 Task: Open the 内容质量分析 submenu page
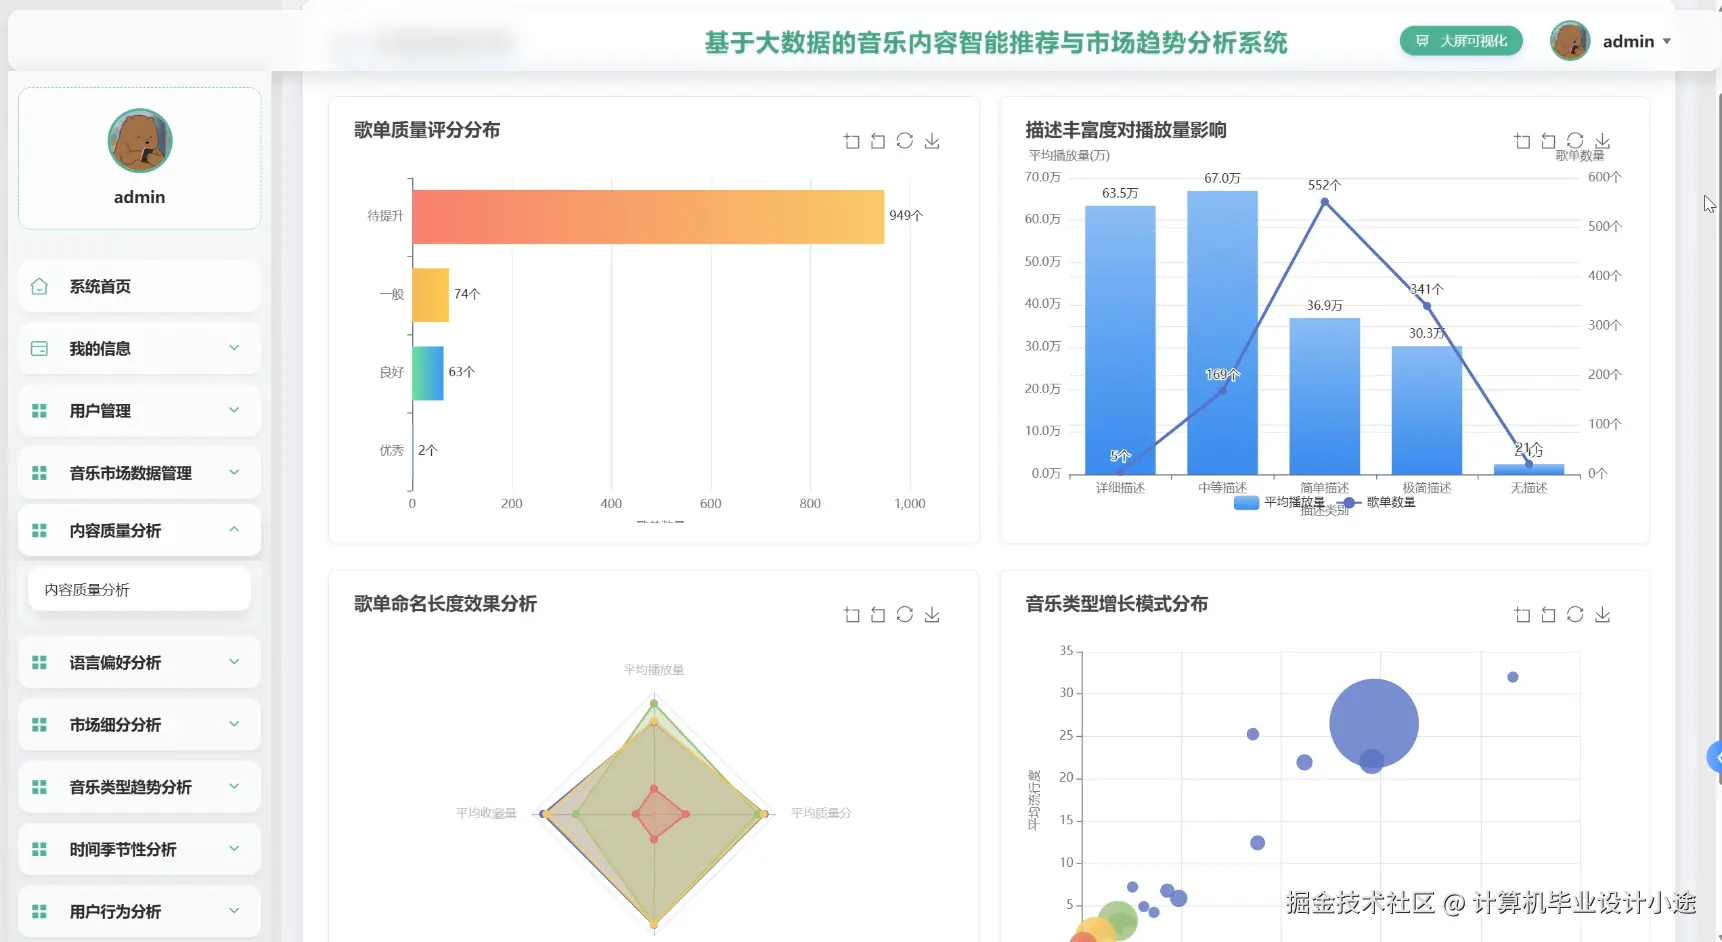pyautogui.click(x=88, y=589)
